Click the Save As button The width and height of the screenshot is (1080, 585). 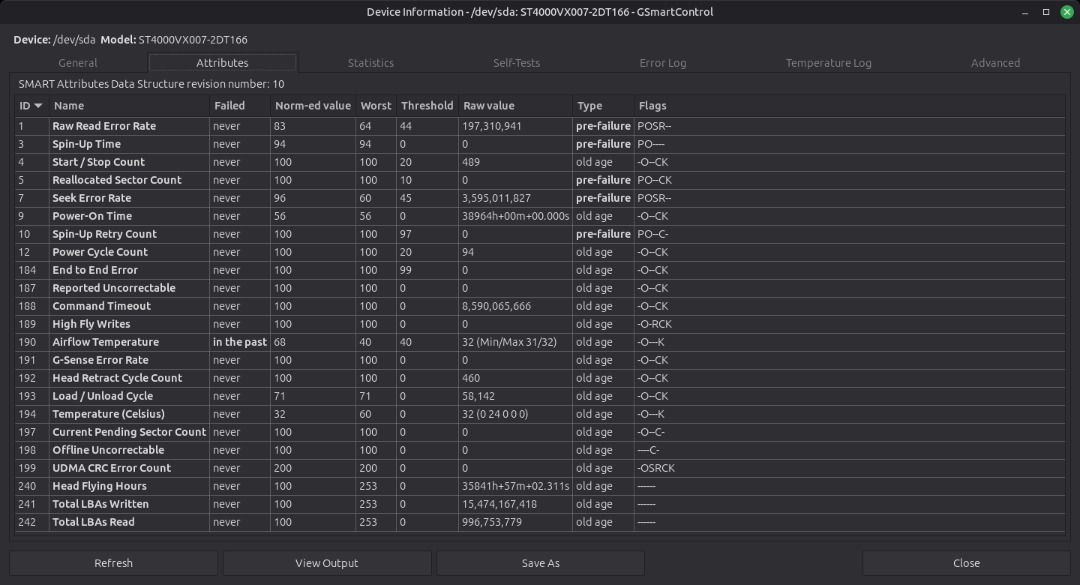point(541,563)
